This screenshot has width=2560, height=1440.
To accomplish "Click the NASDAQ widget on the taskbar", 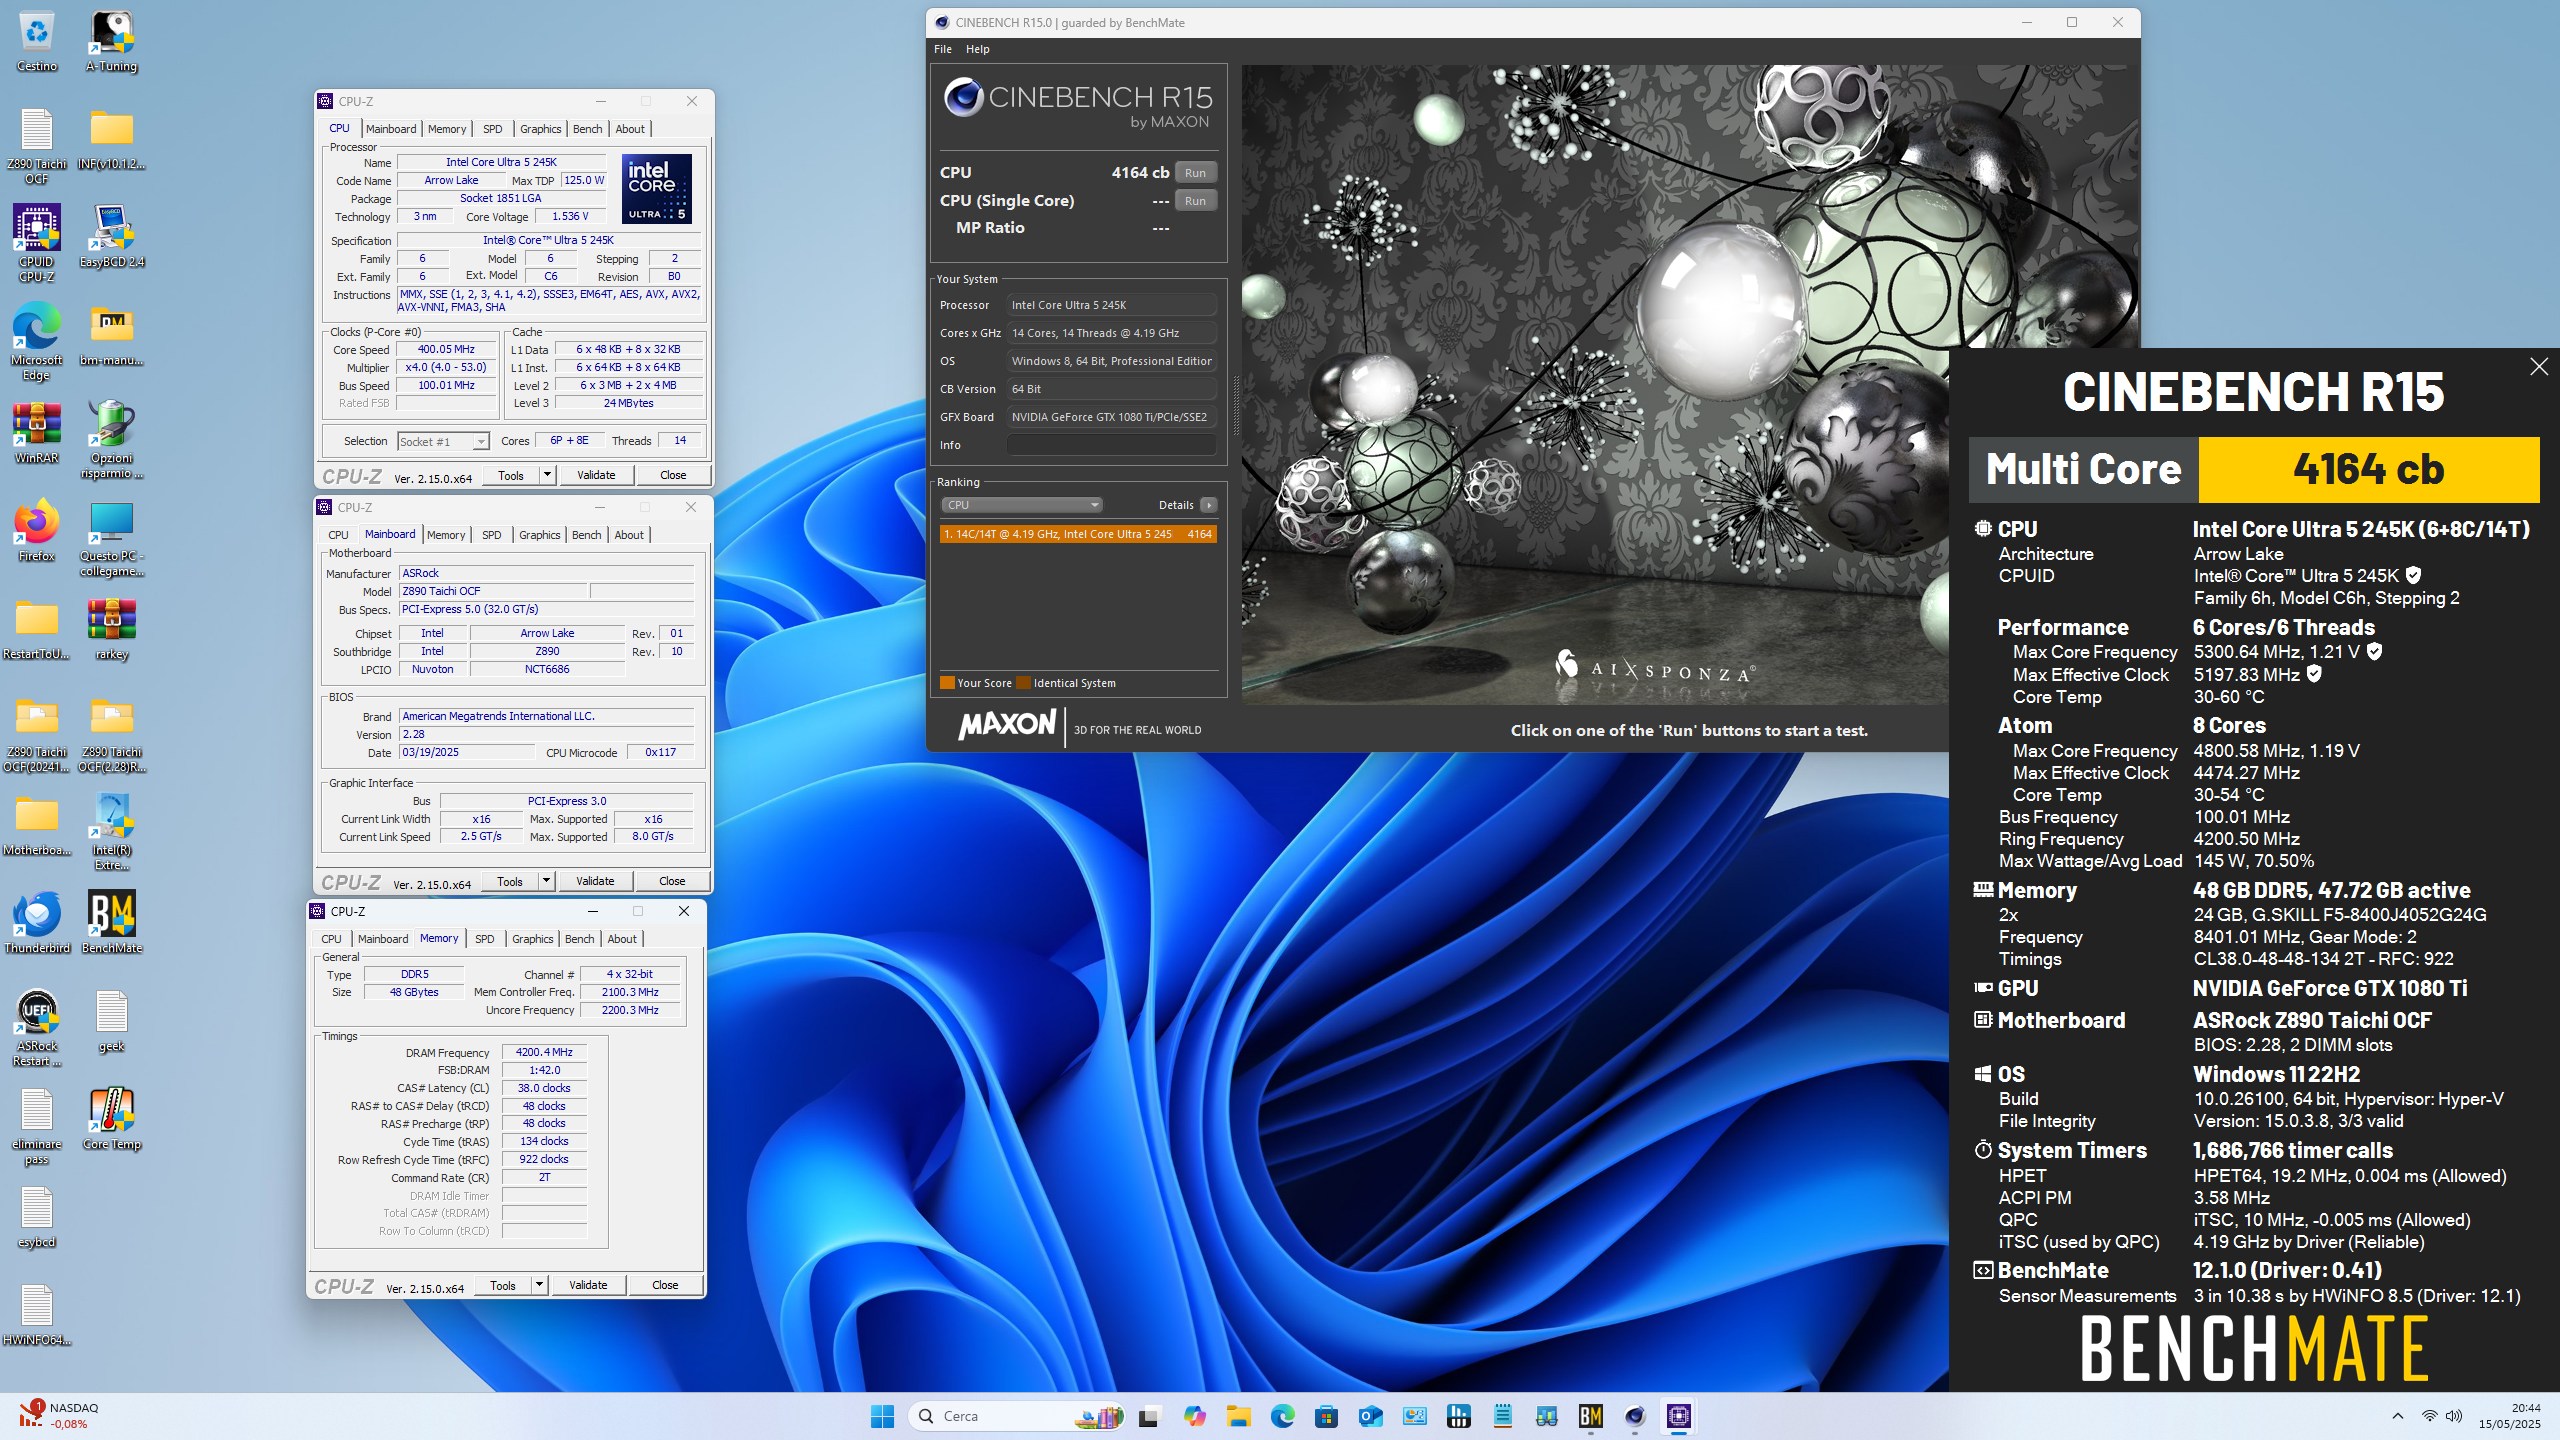I will (x=60, y=1416).
